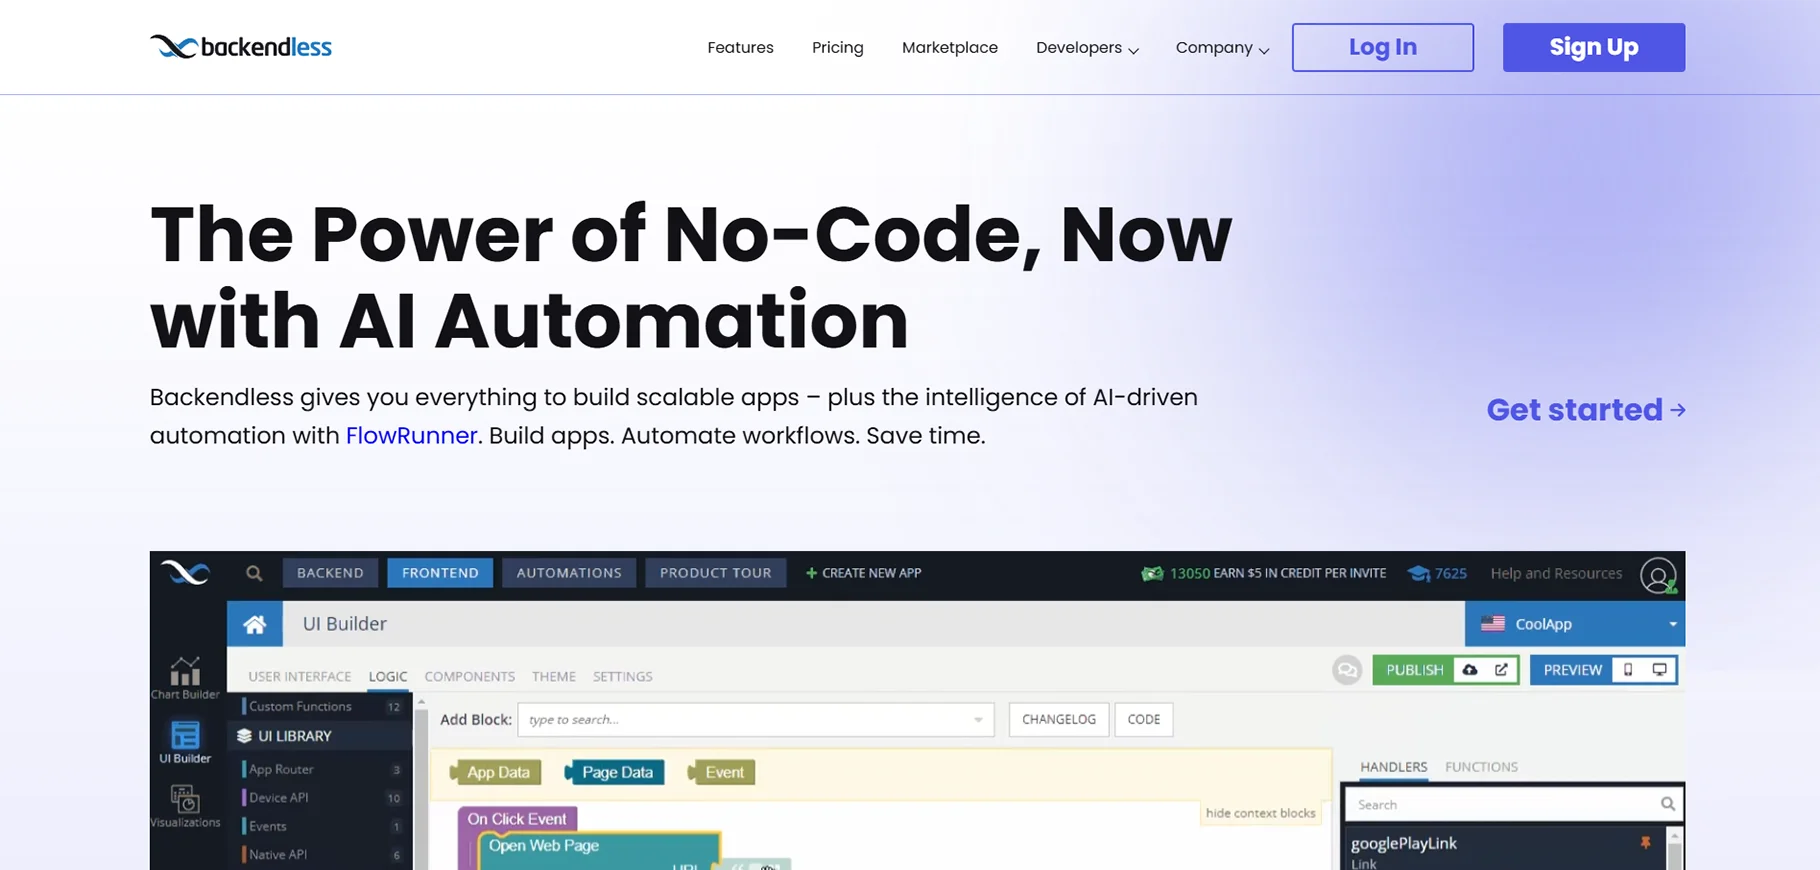Click the cloud upload icon beside PUBLISH
This screenshot has height=870, width=1820.
tap(1470, 670)
